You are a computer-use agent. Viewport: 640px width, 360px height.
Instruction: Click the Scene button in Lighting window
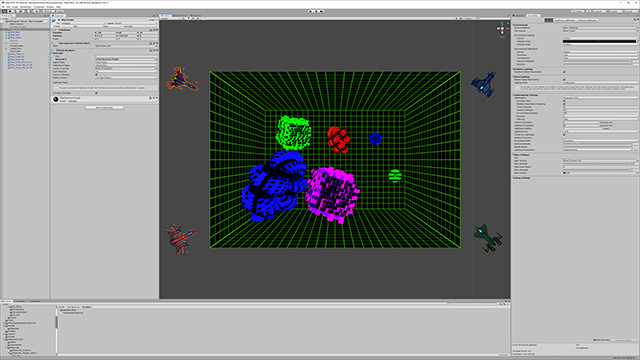tap(549, 20)
